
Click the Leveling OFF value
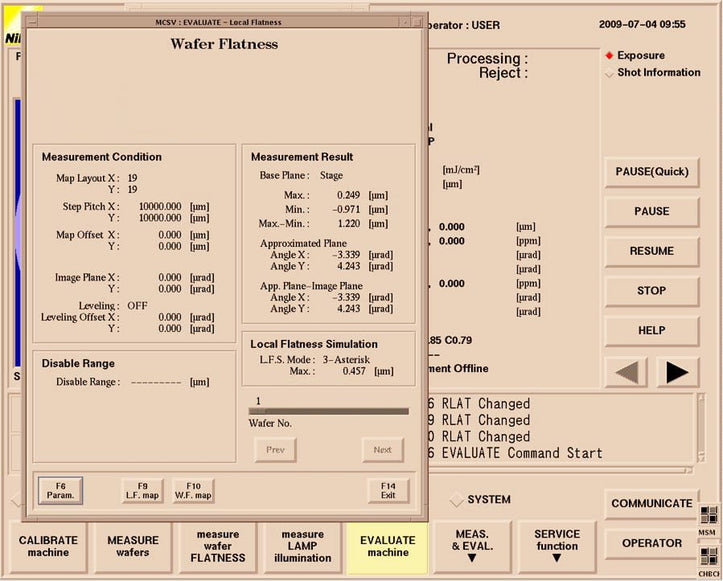(137, 306)
